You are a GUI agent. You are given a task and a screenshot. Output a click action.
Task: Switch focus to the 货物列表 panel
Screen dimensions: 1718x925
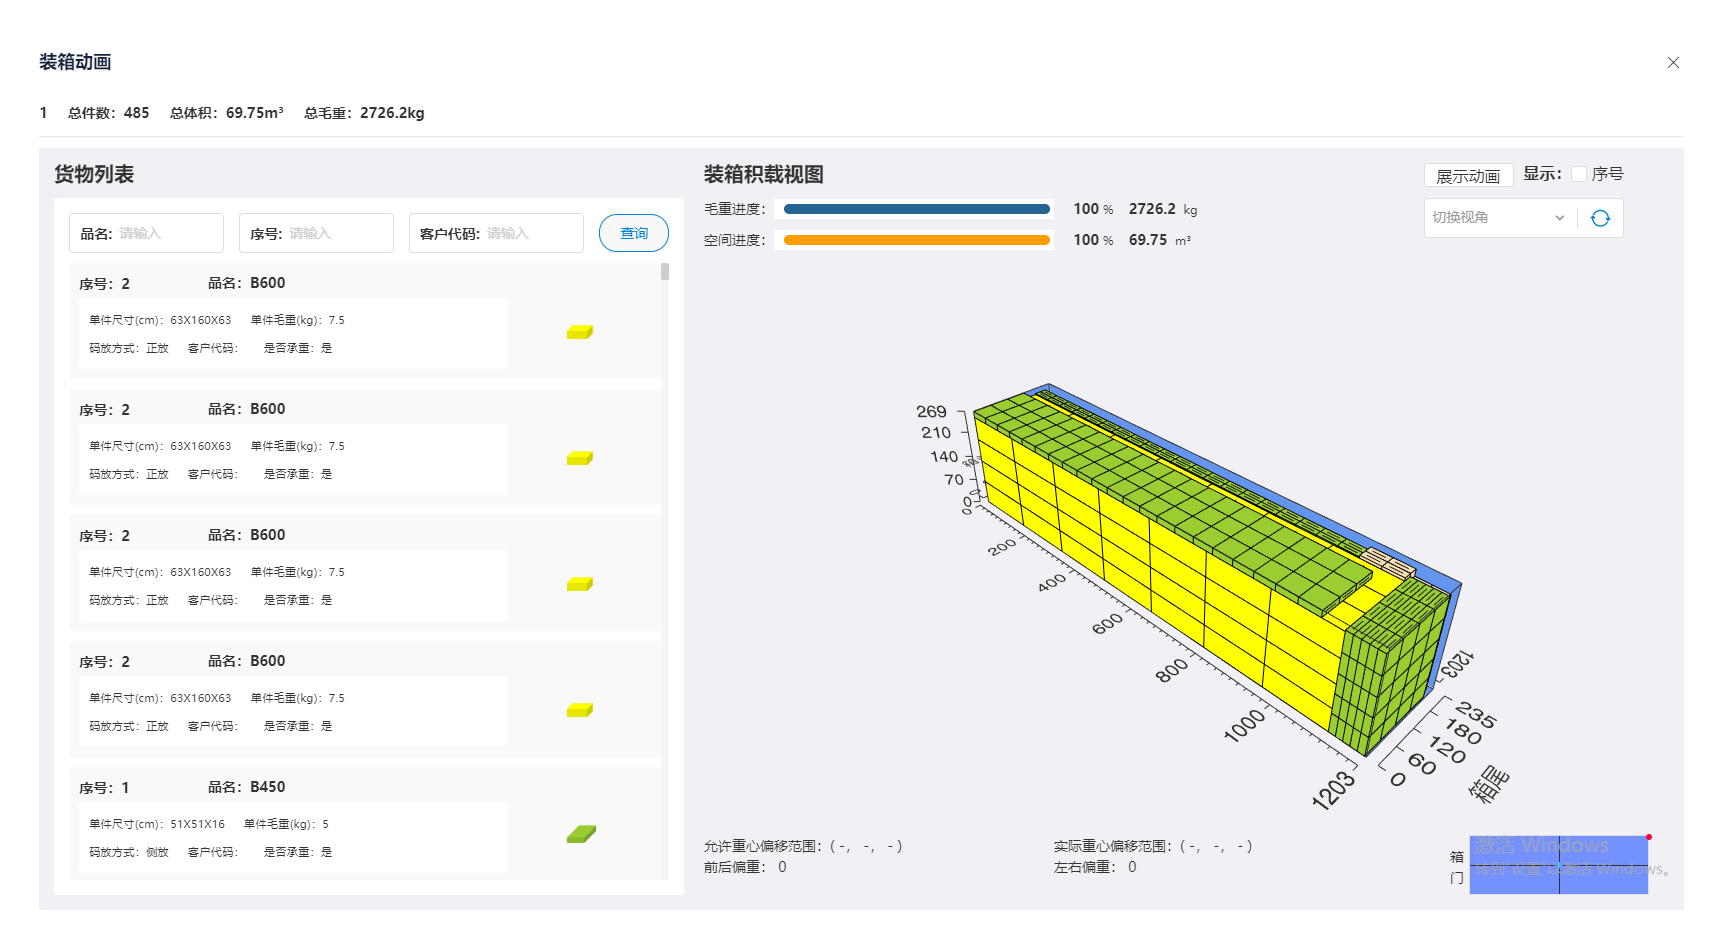pos(96,173)
